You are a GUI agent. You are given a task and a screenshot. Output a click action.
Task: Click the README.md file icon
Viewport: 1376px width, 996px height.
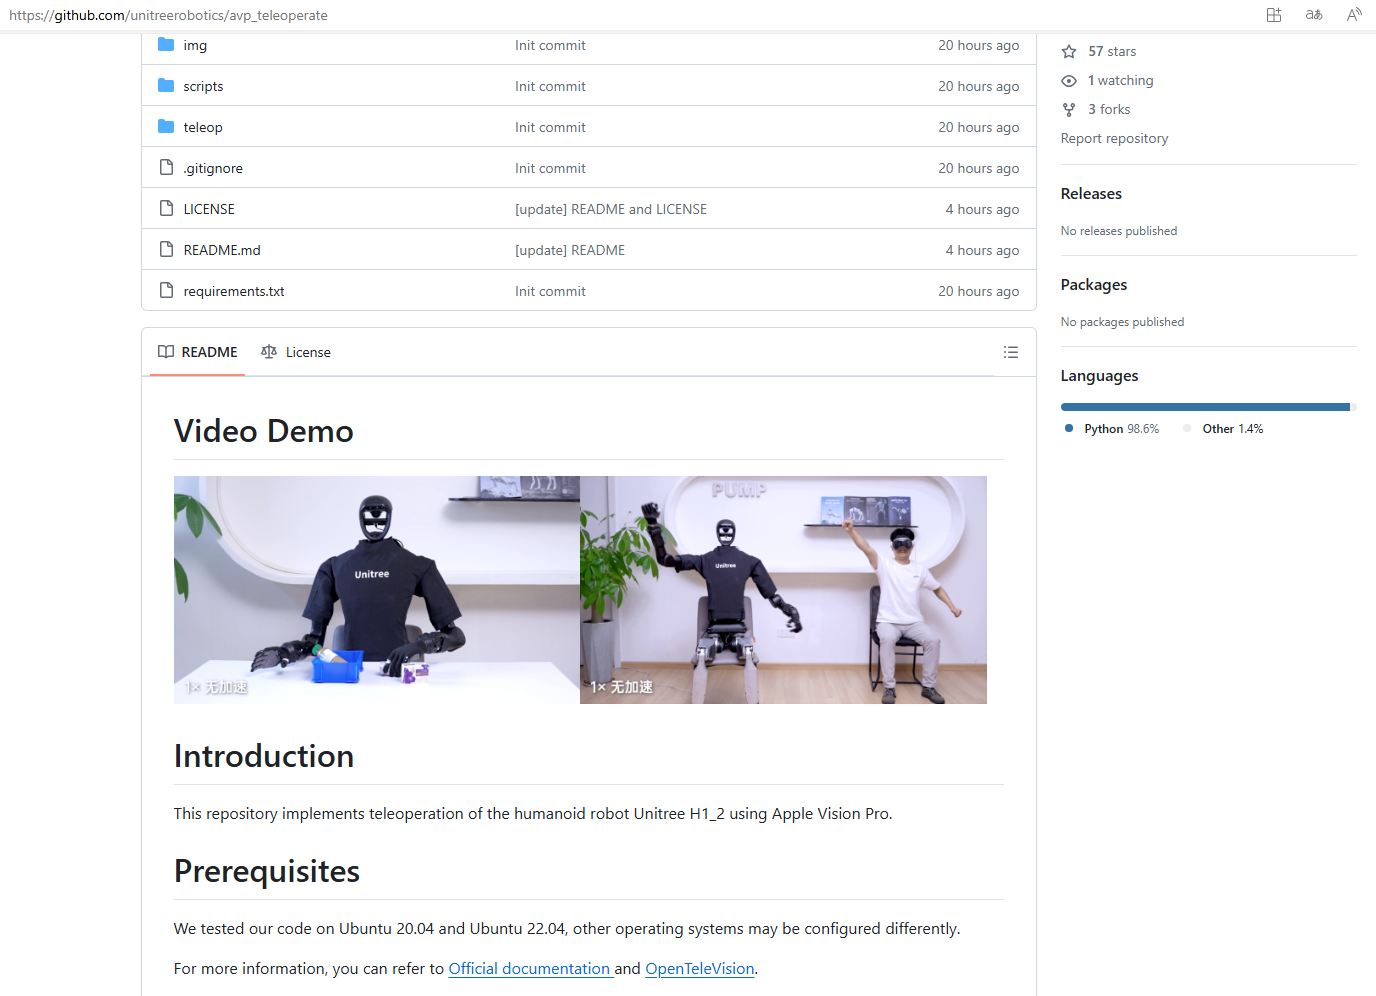coord(166,250)
